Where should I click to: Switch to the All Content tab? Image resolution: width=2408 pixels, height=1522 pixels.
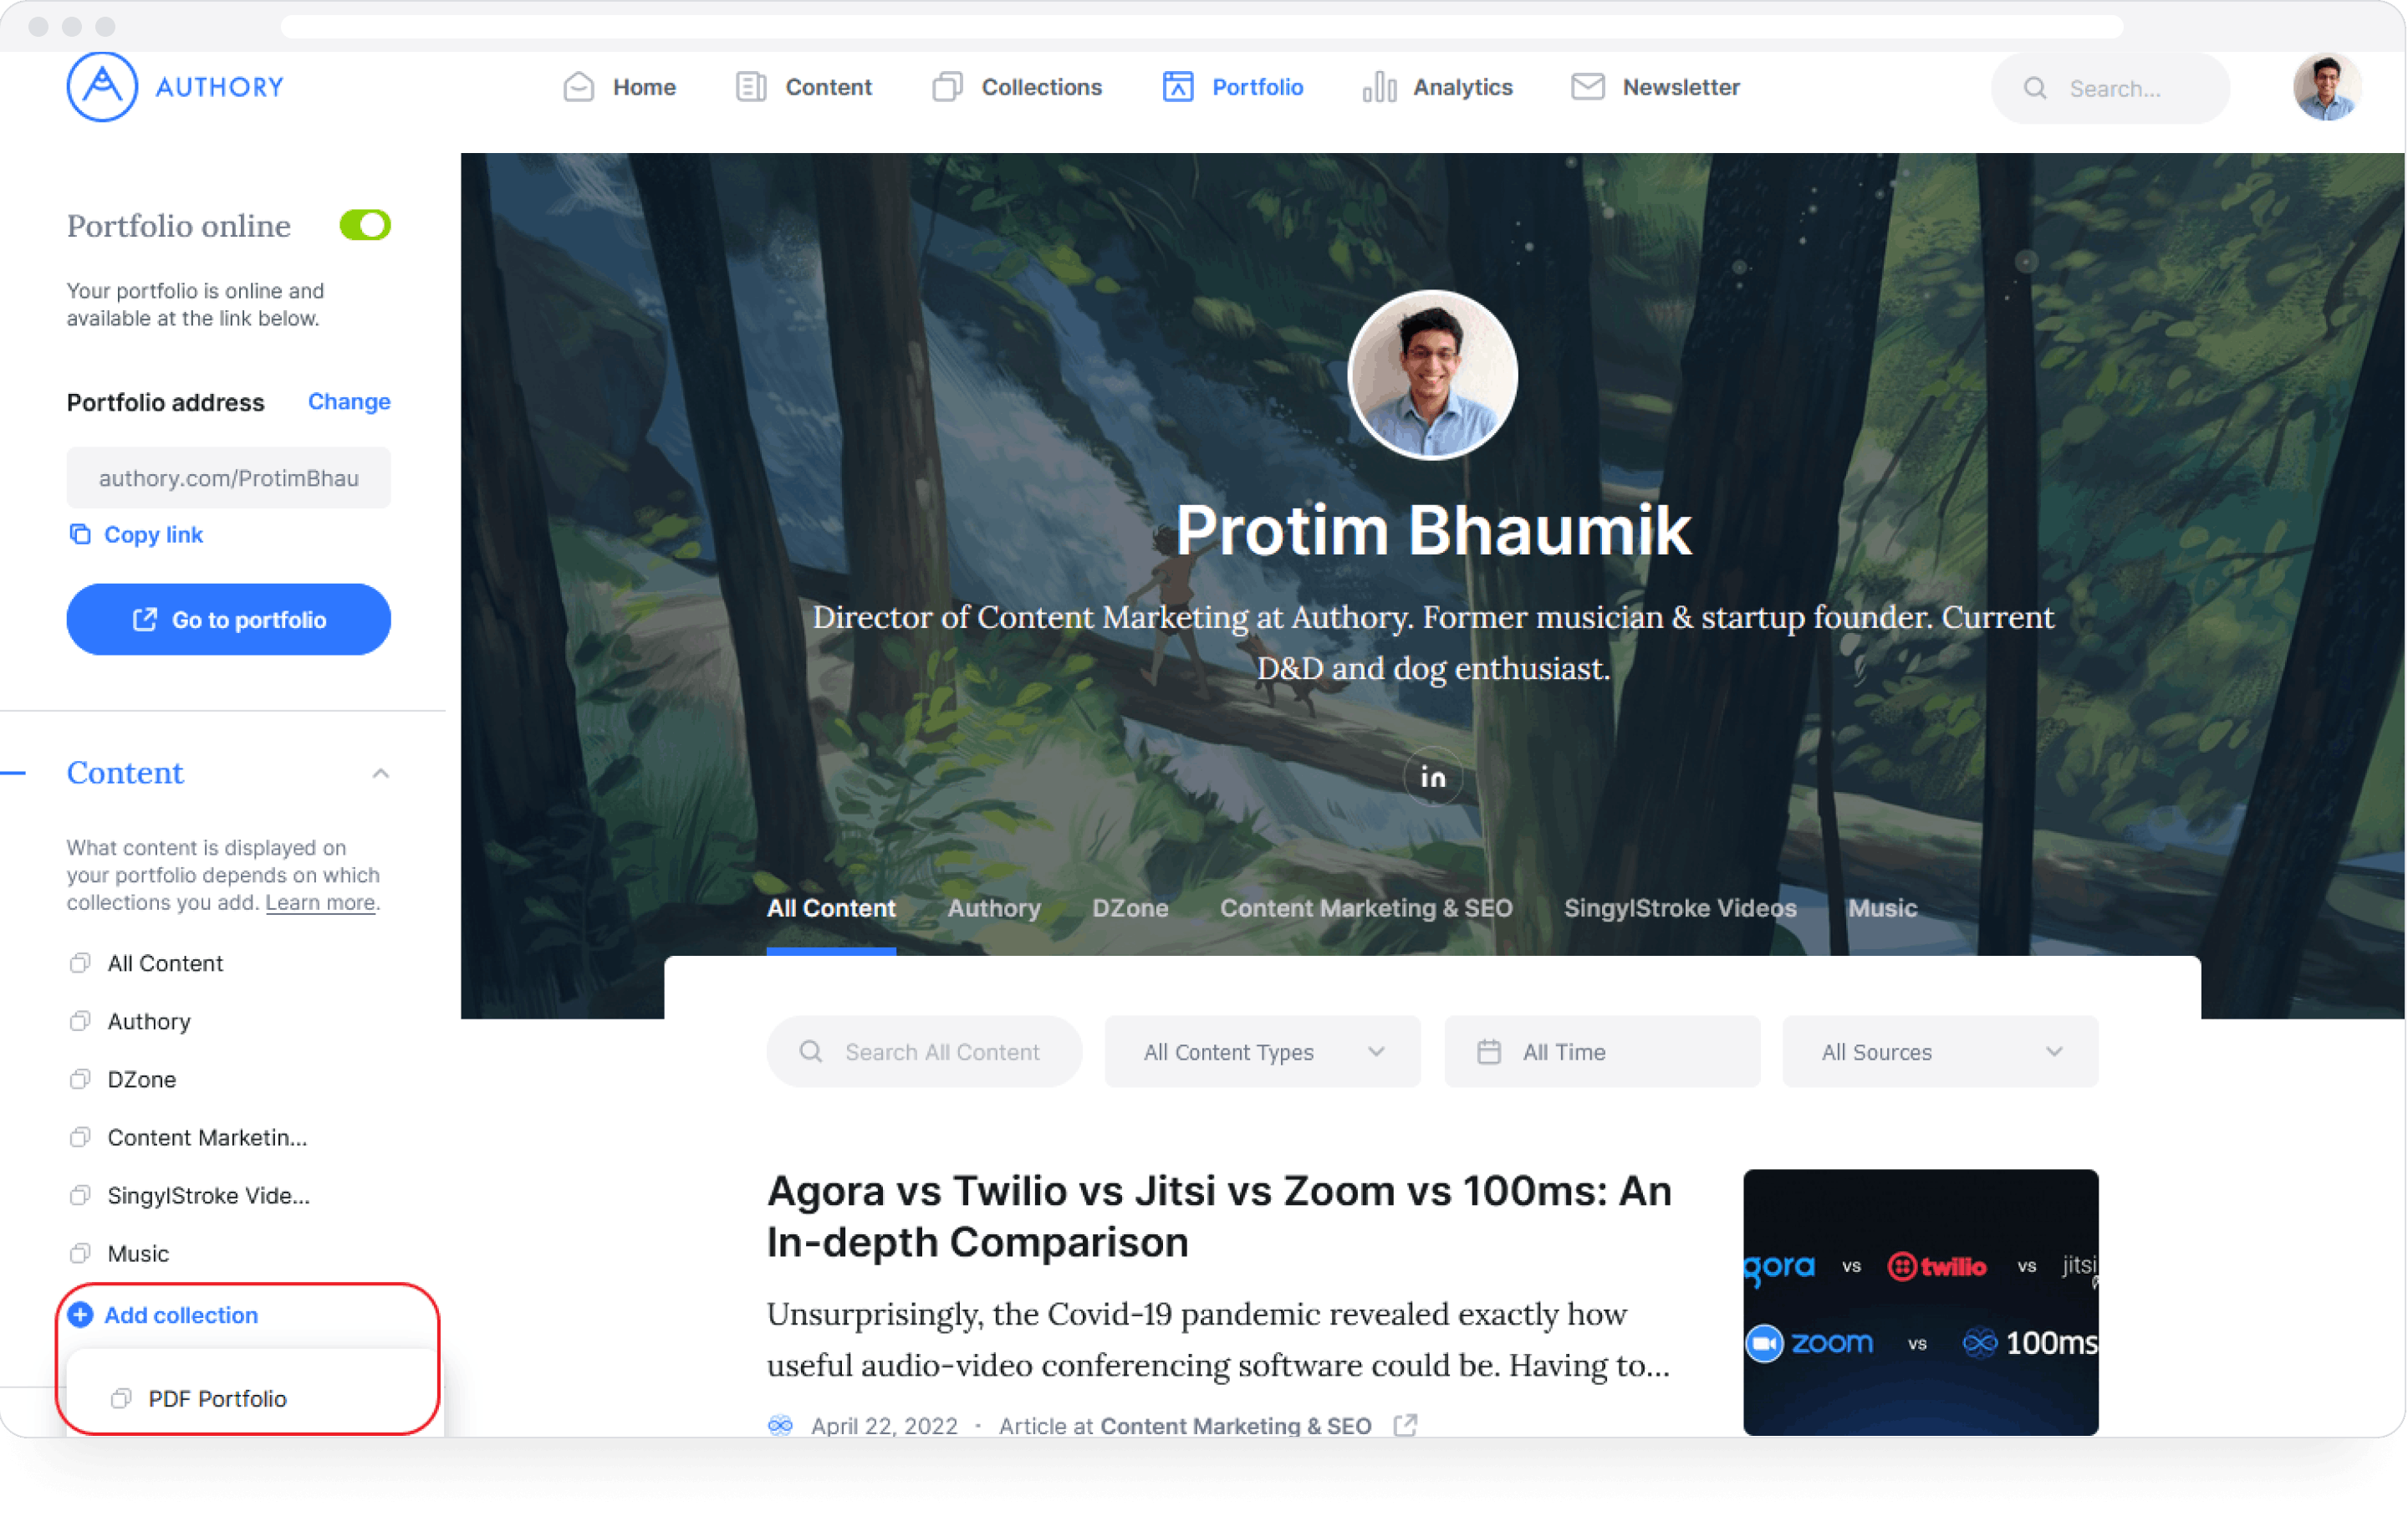pyautogui.click(x=831, y=909)
